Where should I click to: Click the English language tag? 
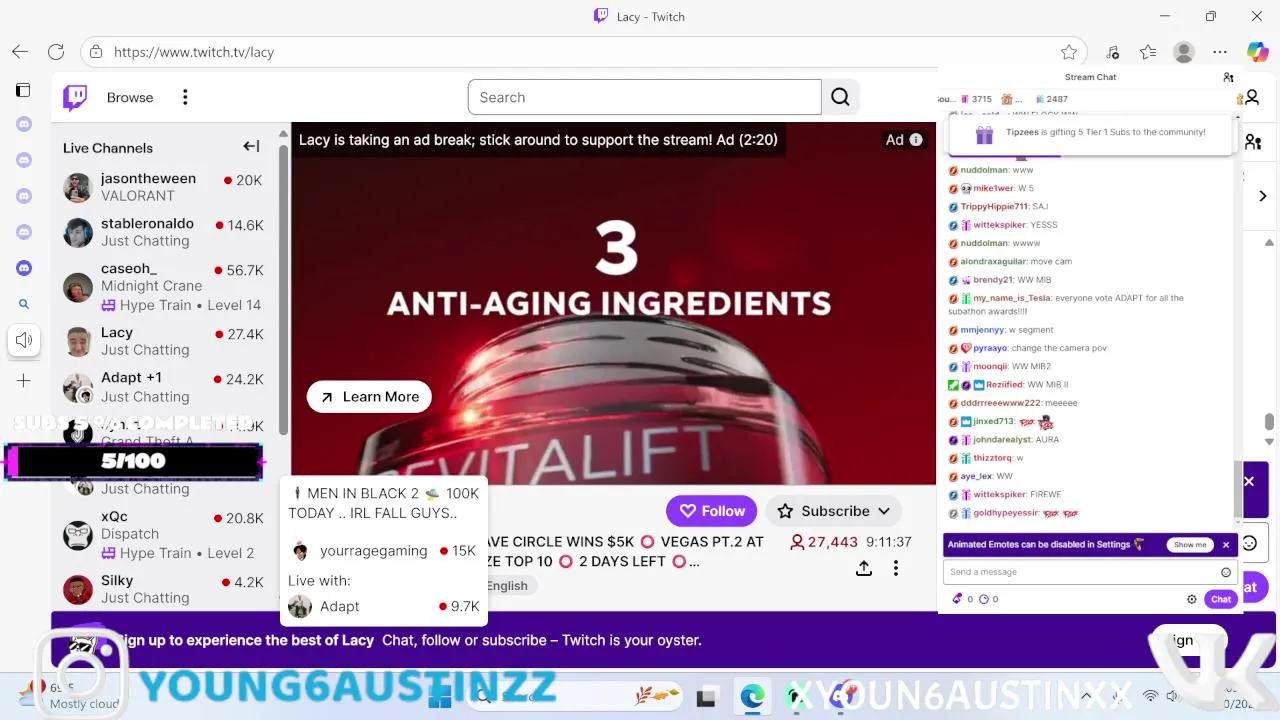click(x=507, y=586)
